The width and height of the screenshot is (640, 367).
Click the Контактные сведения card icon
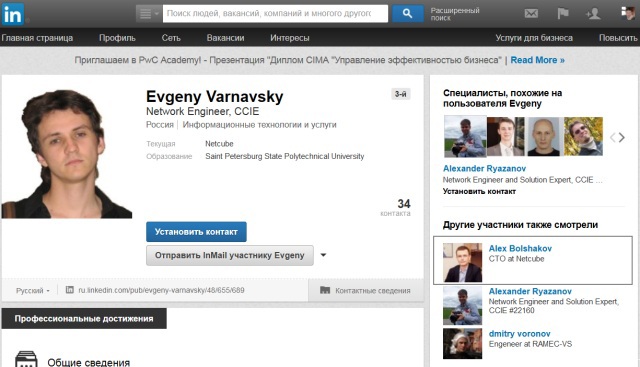point(325,290)
